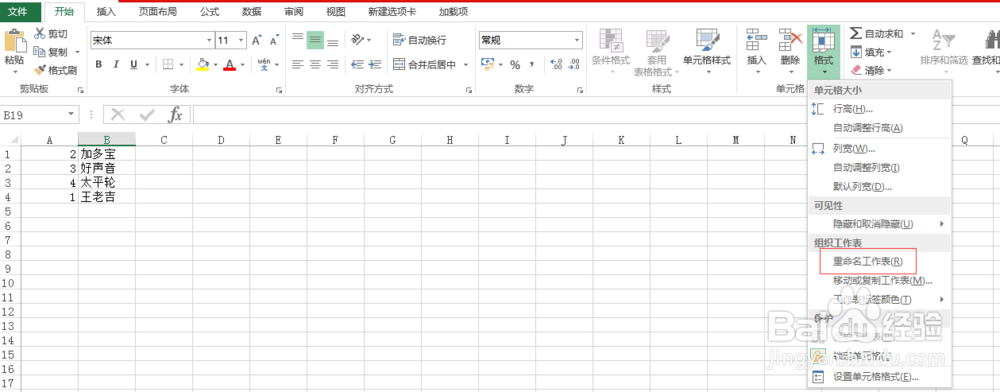Open the File (文件) tab

tap(21, 11)
